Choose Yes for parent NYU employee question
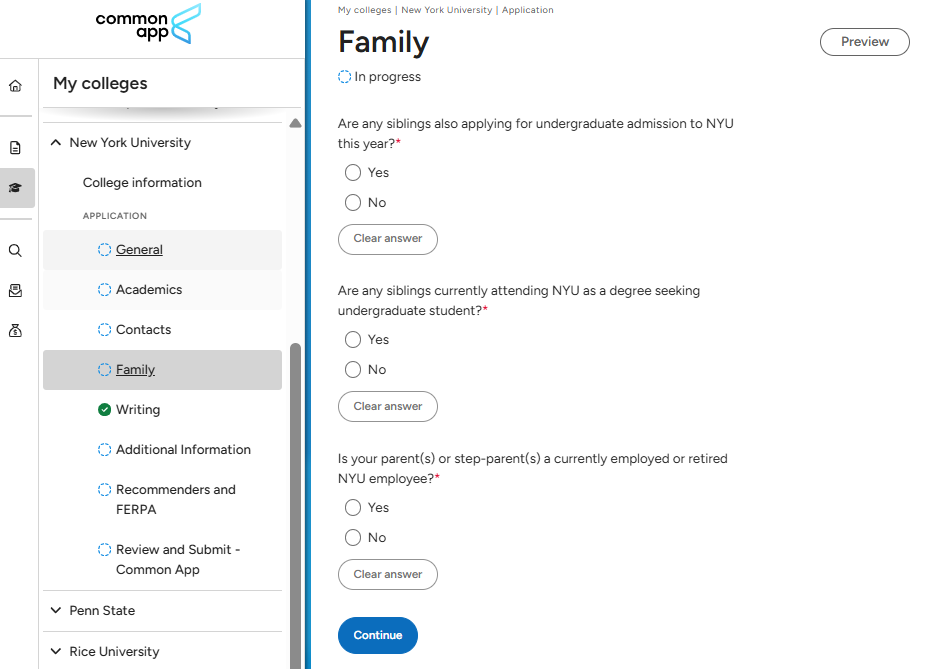 coord(353,508)
